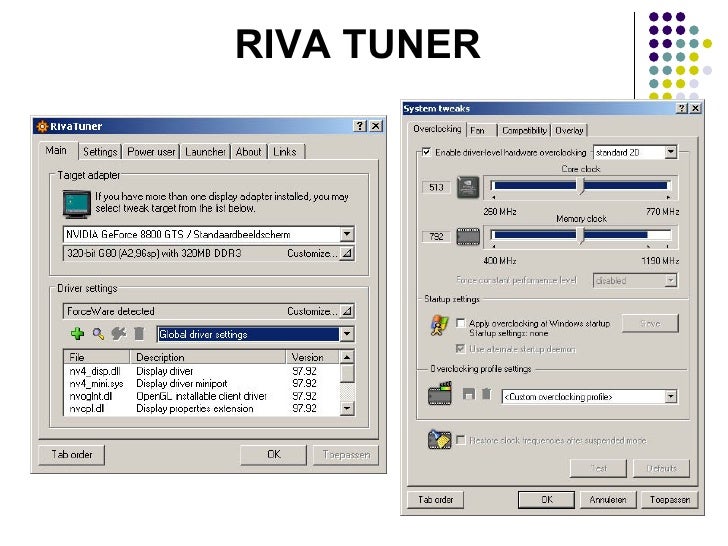Open the Power user tab
Viewport: 728px width, 546px height.
151,152
